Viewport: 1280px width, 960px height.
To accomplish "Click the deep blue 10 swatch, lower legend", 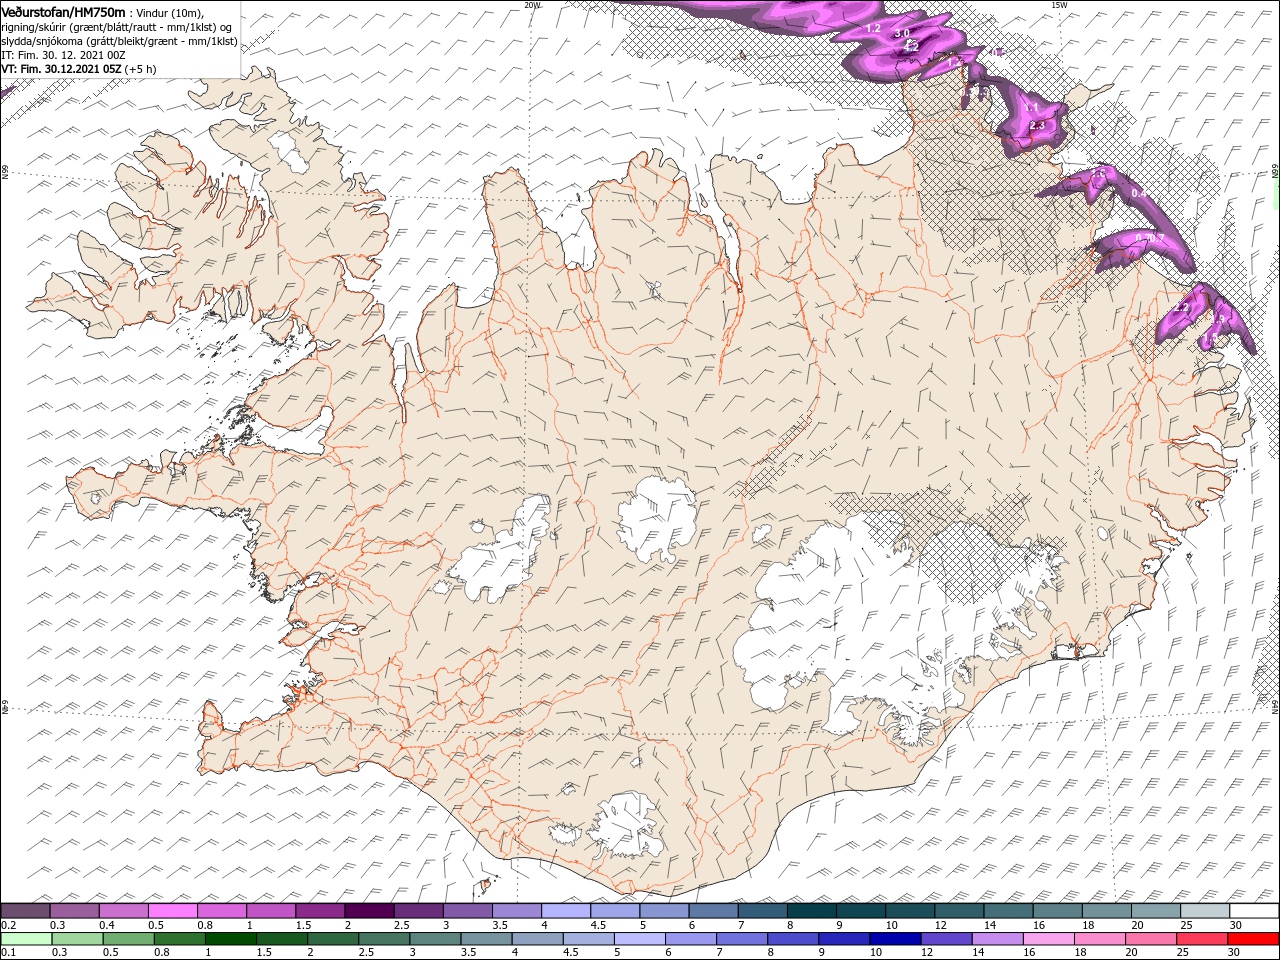I will click(x=894, y=939).
